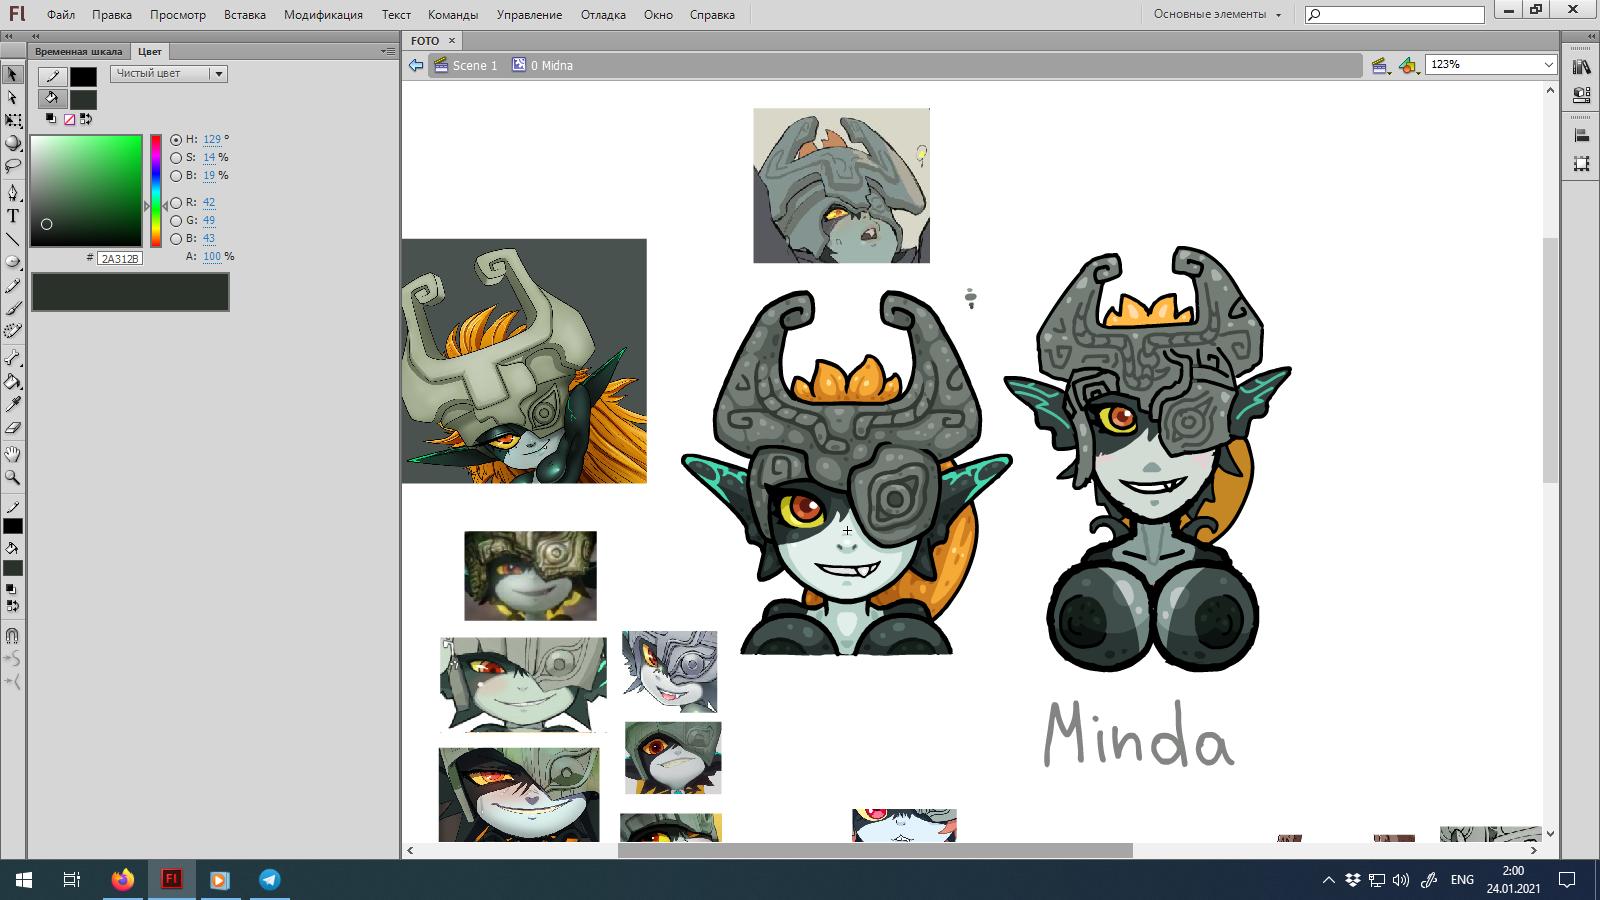Open the Файл menu
1600x900 pixels.
[61, 15]
